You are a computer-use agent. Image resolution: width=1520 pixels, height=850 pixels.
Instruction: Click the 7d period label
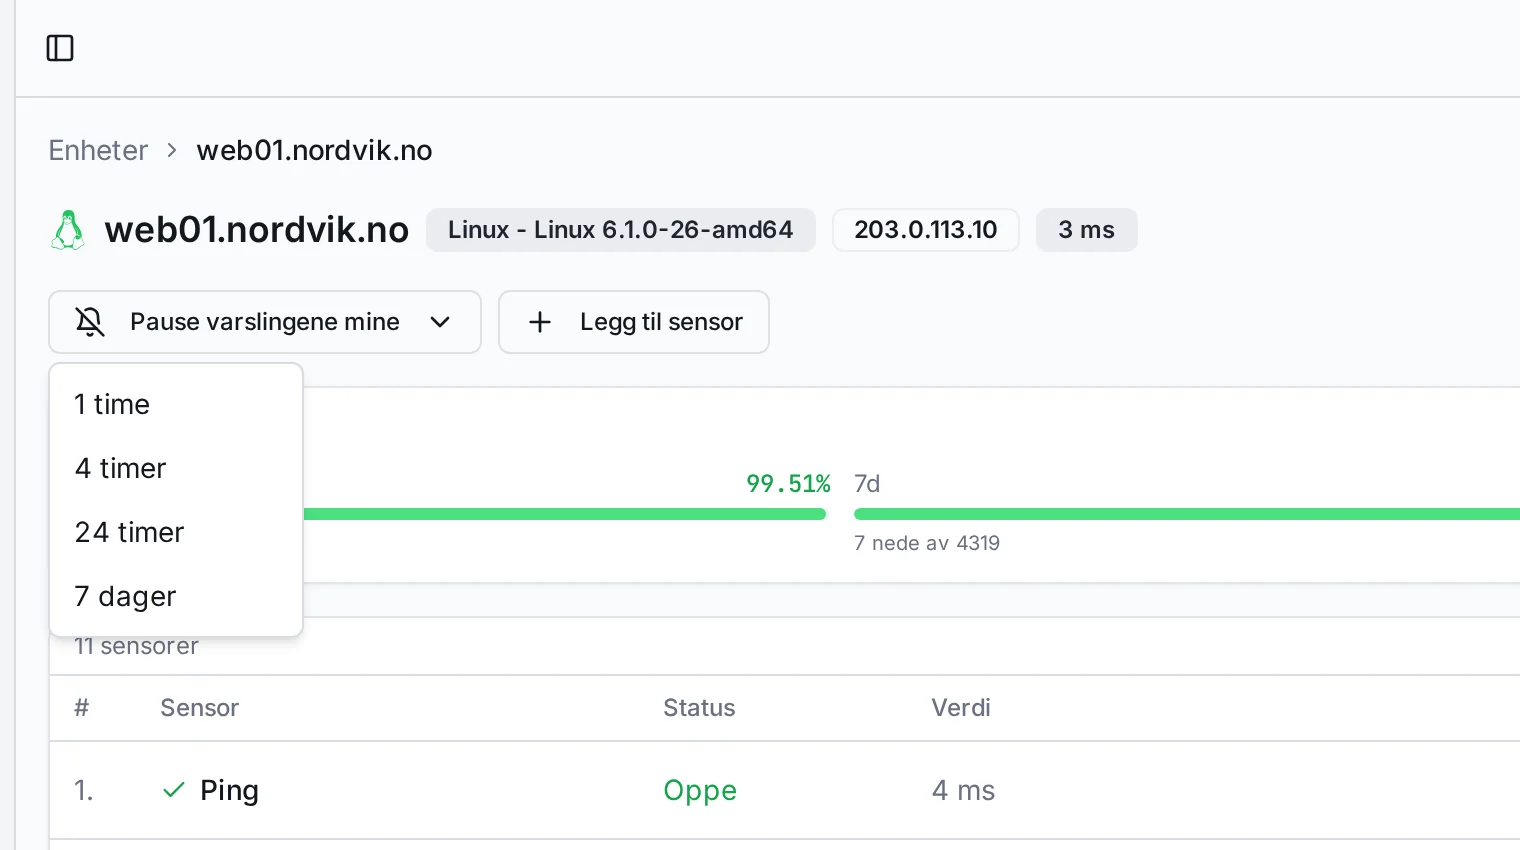coord(867,484)
